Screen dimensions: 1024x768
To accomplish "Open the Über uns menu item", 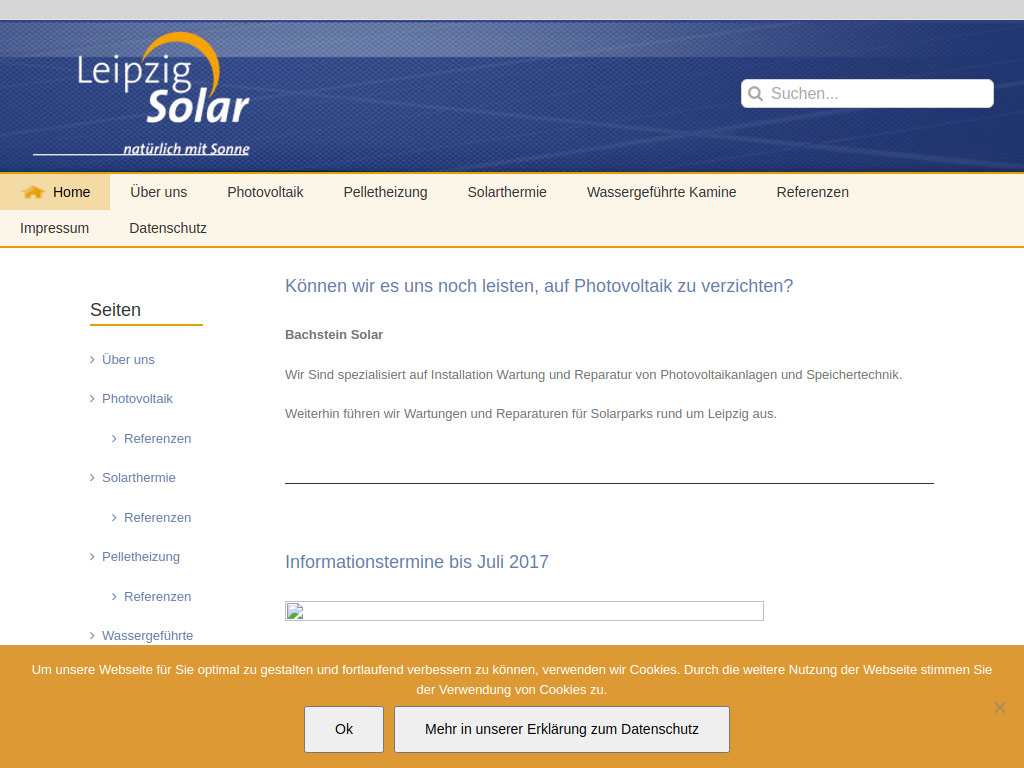I will pyautogui.click(x=158, y=192).
